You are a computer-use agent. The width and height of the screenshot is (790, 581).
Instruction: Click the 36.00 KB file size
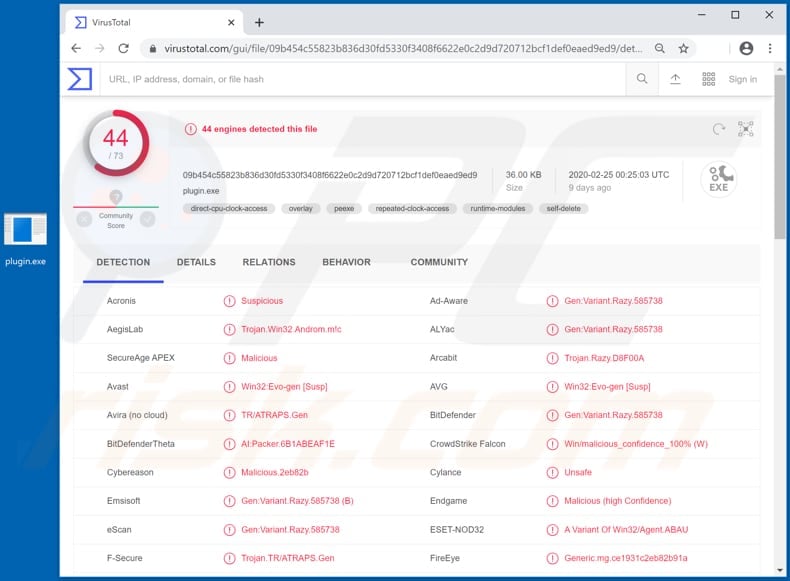523,174
